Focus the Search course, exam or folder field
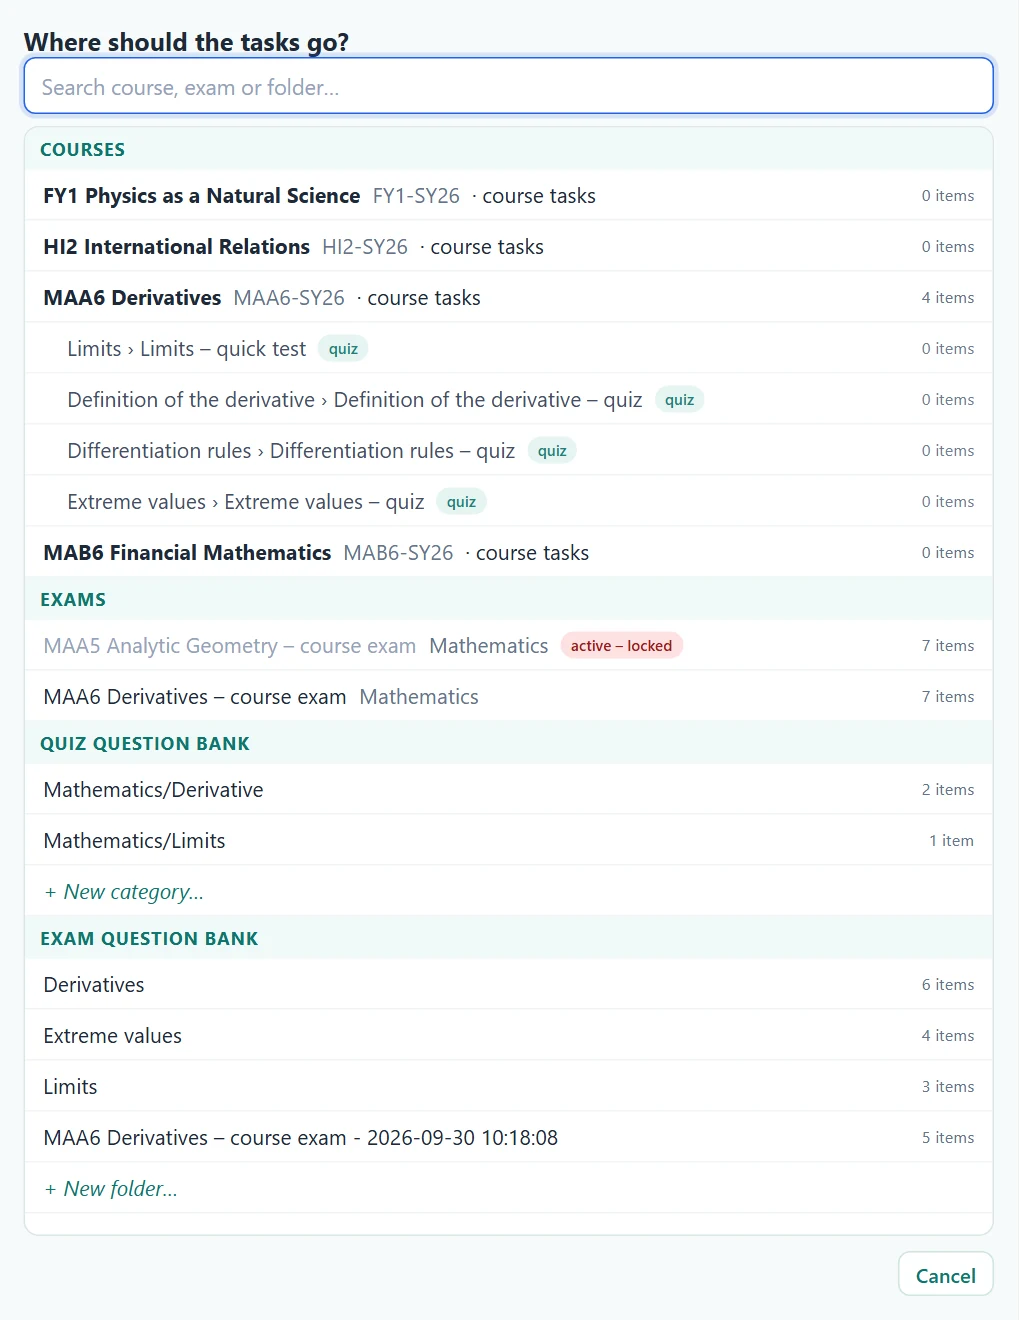 click(508, 86)
